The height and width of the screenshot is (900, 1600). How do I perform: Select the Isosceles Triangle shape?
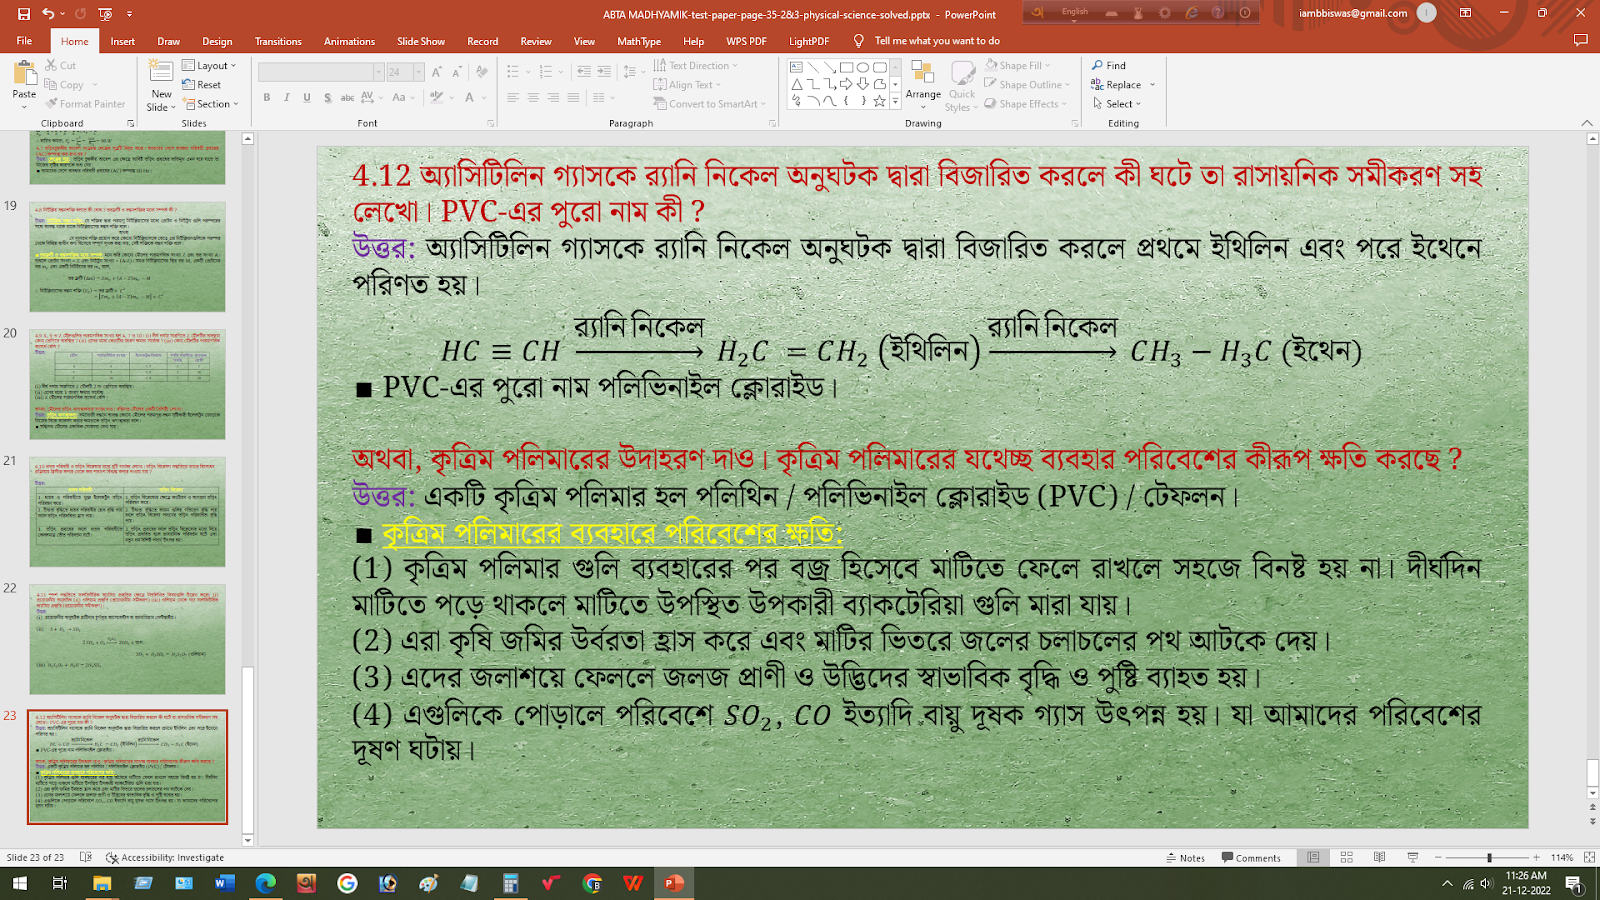pos(797,84)
